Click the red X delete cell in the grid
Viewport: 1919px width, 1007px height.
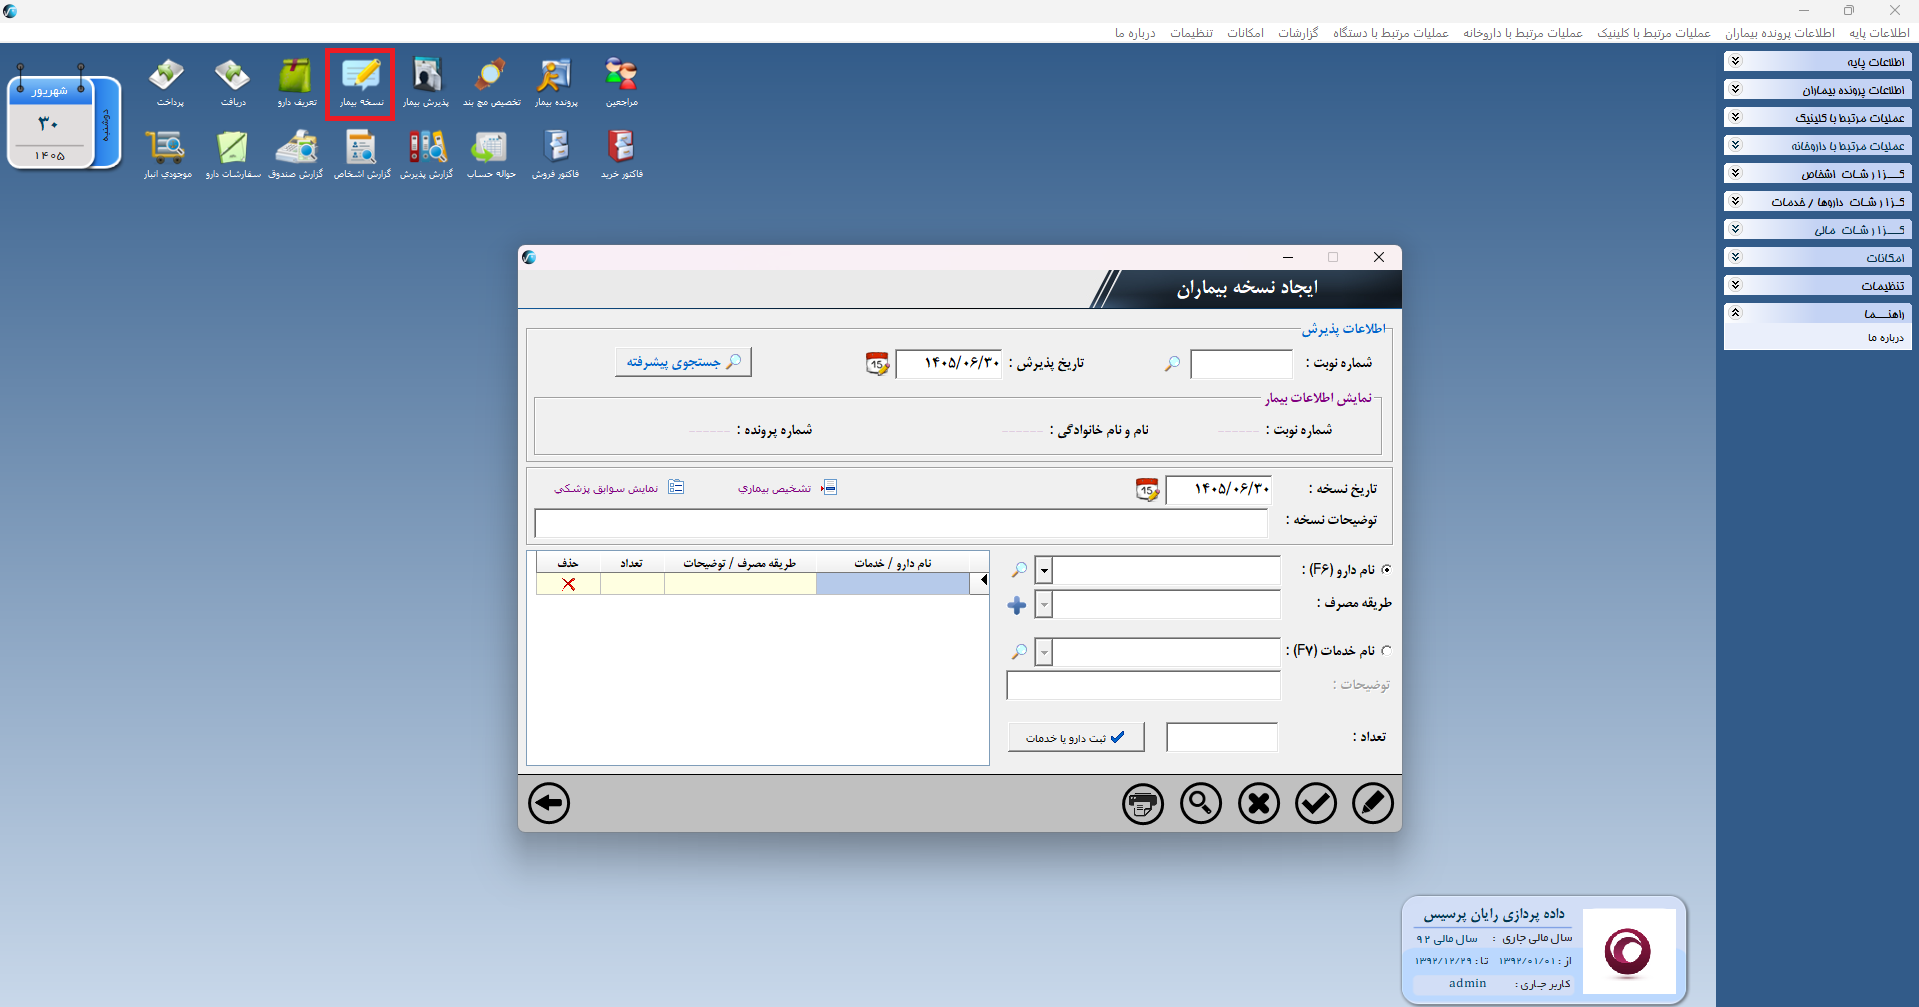[568, 584]
